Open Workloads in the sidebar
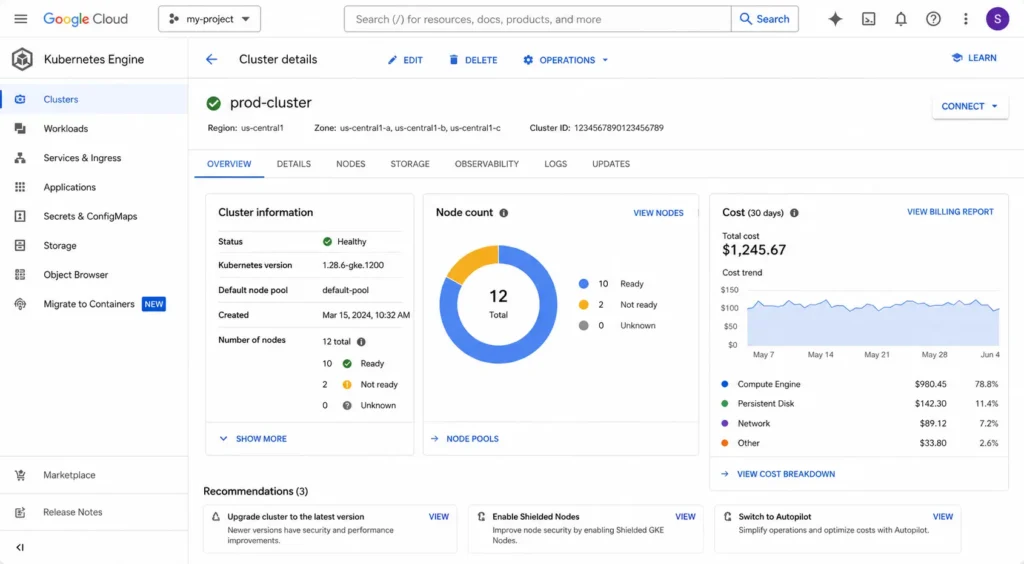Viewport: 1024px width, 564px height. [65, 129]
